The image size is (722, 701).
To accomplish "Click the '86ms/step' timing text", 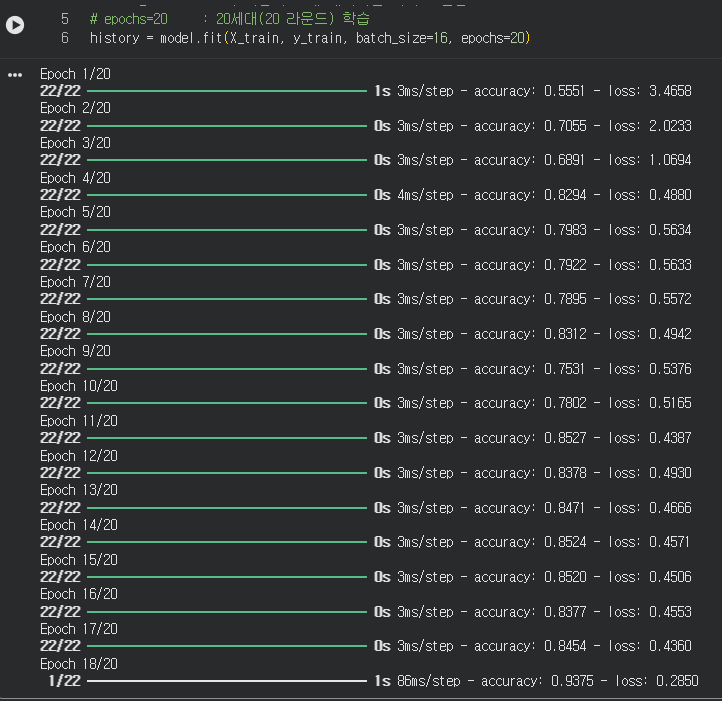I will pos(429,681).
